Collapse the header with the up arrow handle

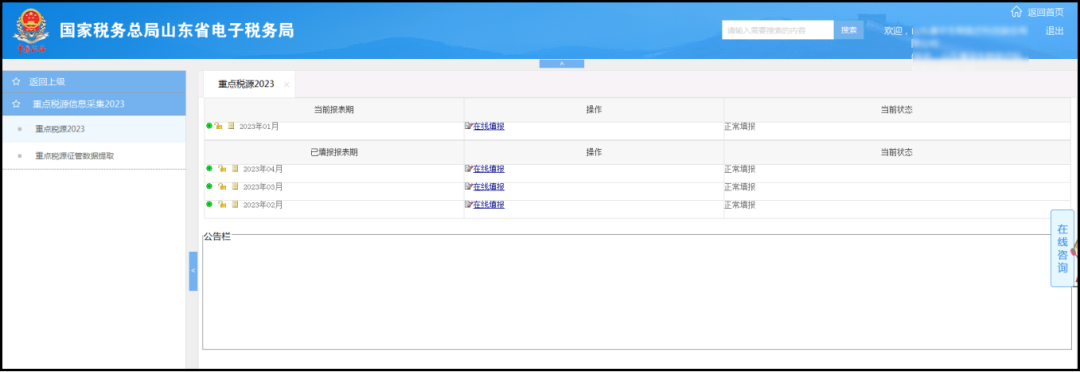point(561,63)
